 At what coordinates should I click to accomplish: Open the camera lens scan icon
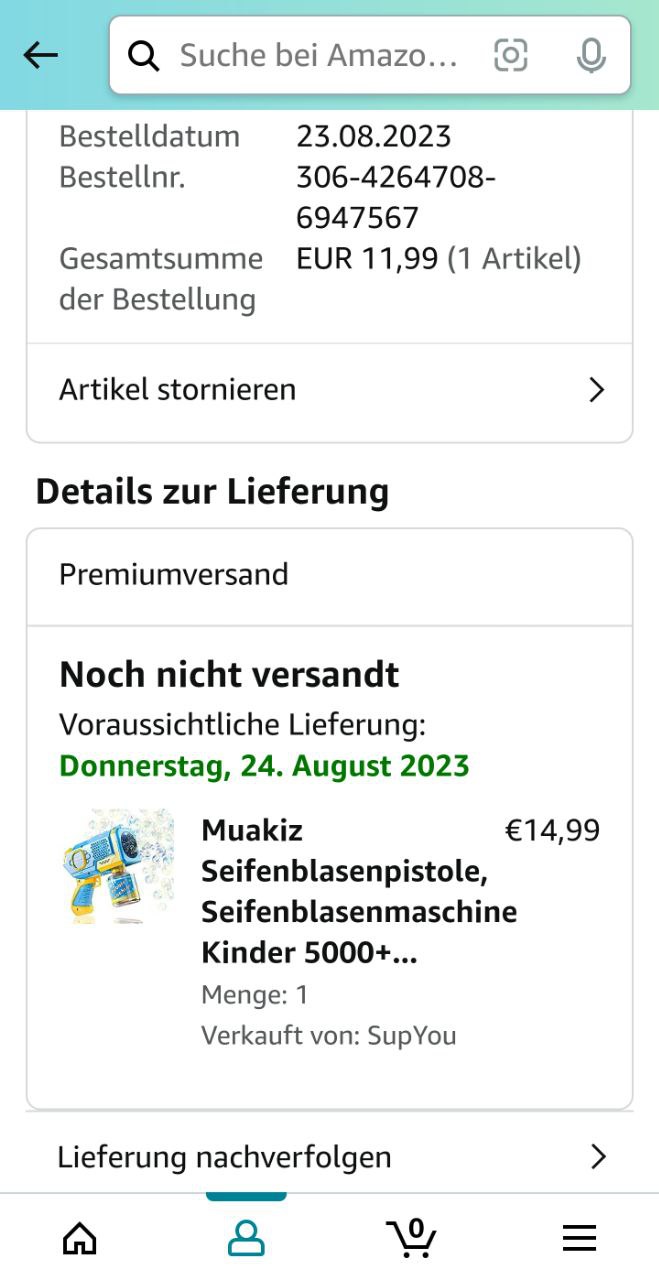click(510, 56)
